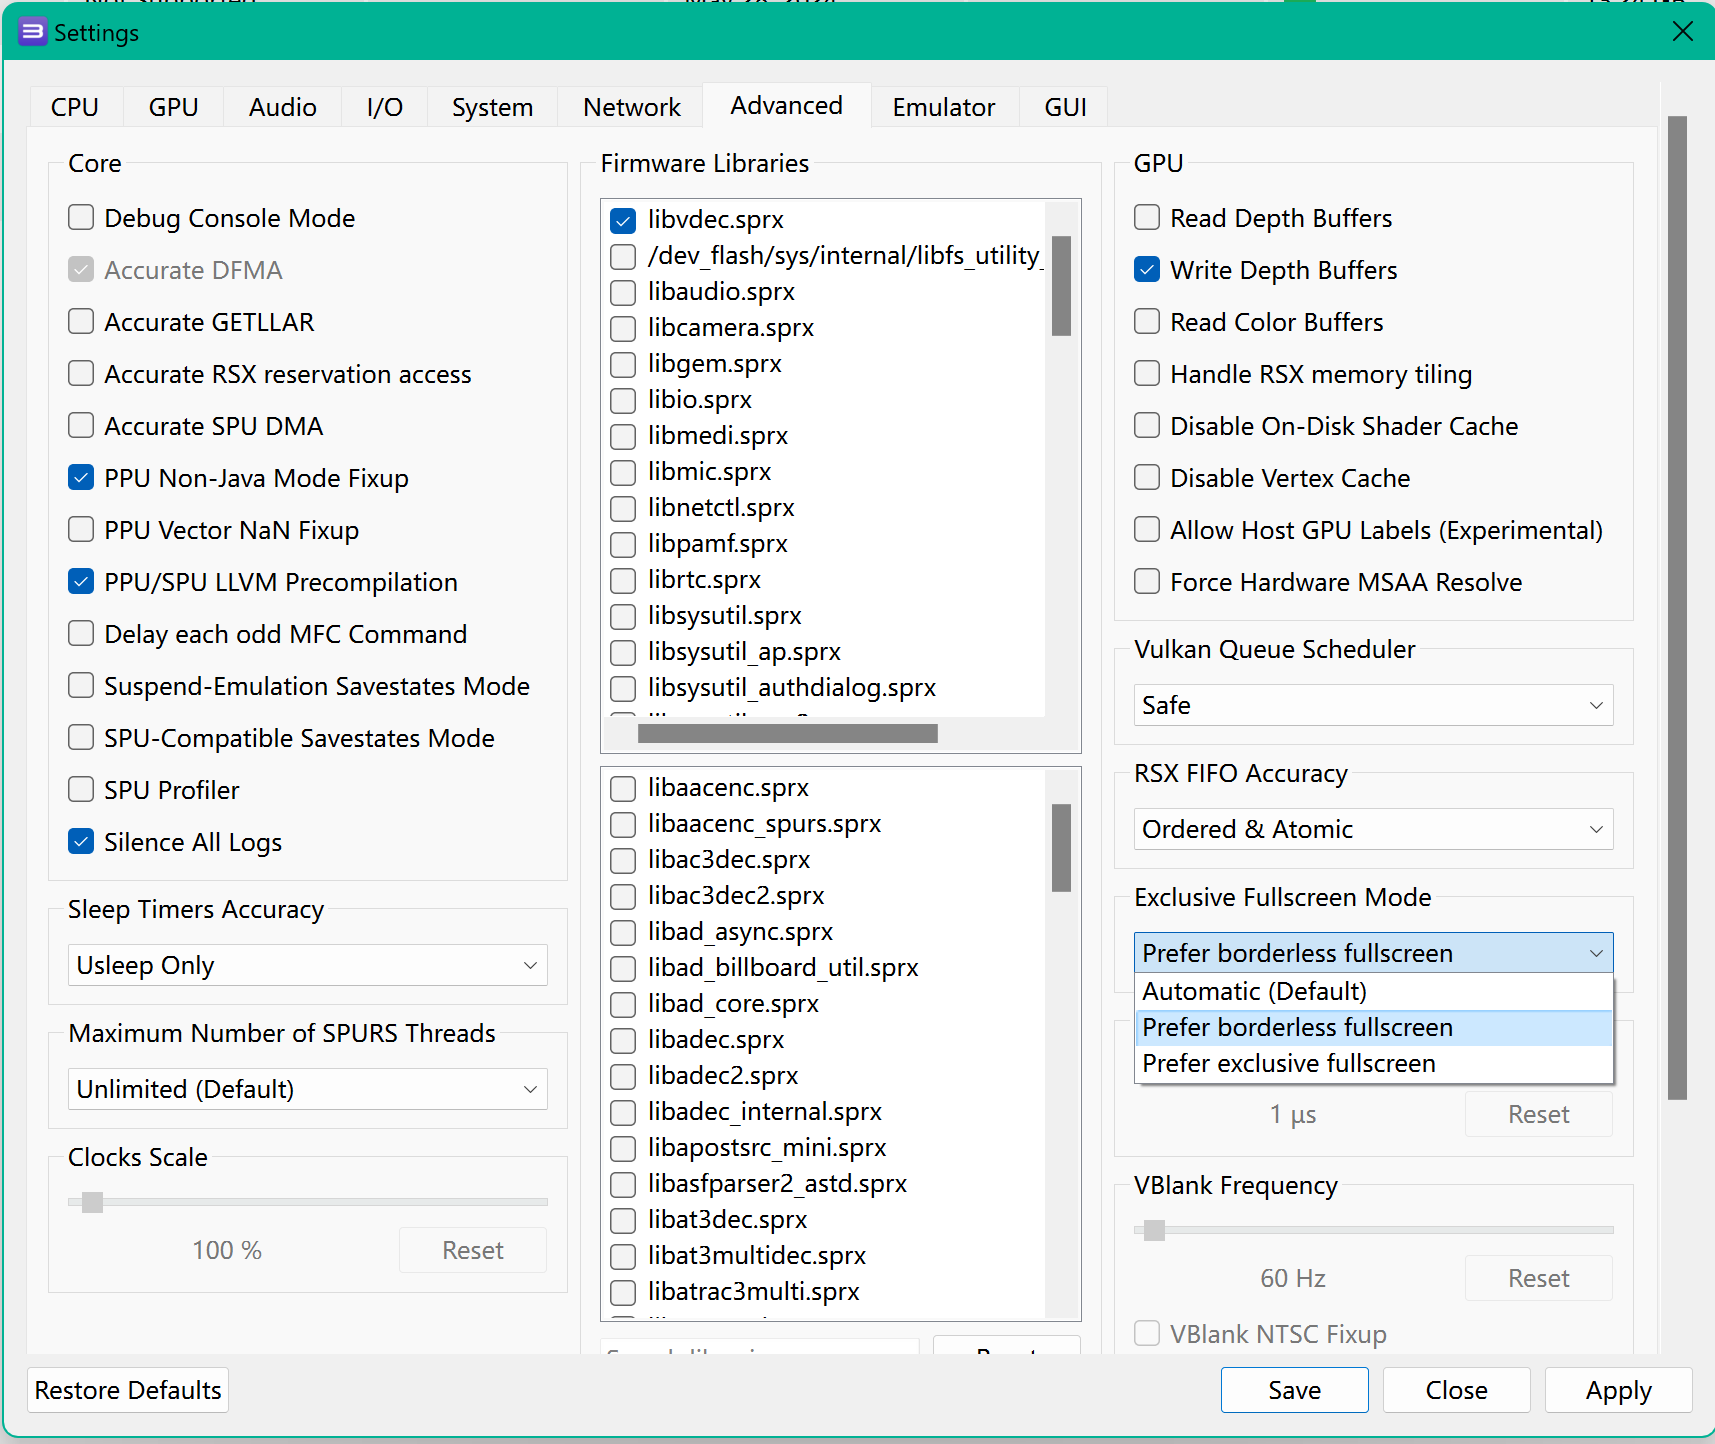Apply the current settings
This screenshot has height=1444, width=1715.
(1619, 1390)
